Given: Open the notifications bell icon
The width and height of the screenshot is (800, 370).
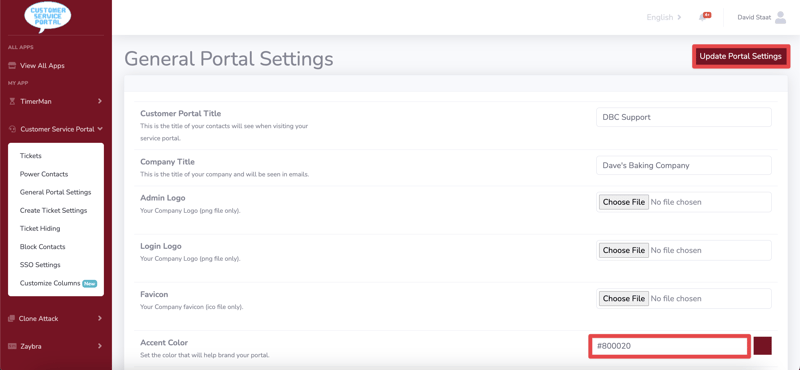Looking at the screenshot, I should tap(704, 17).
